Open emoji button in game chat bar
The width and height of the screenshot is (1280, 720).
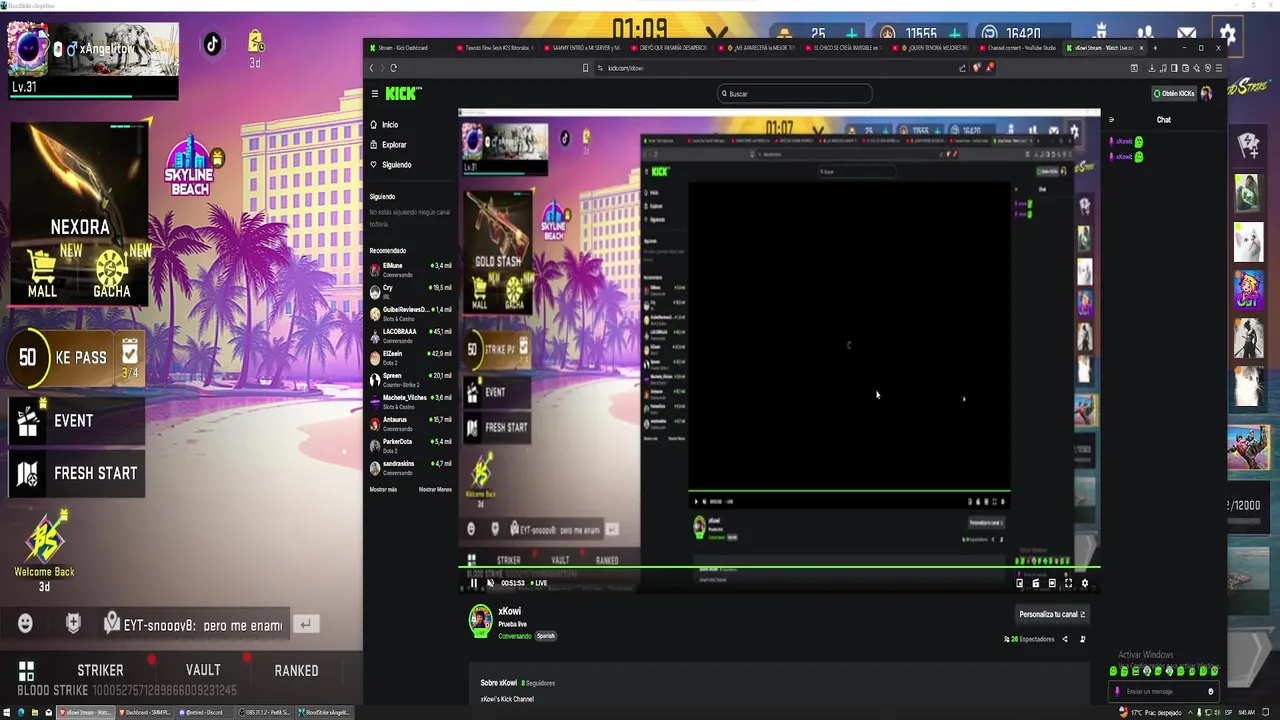[26, 623]
